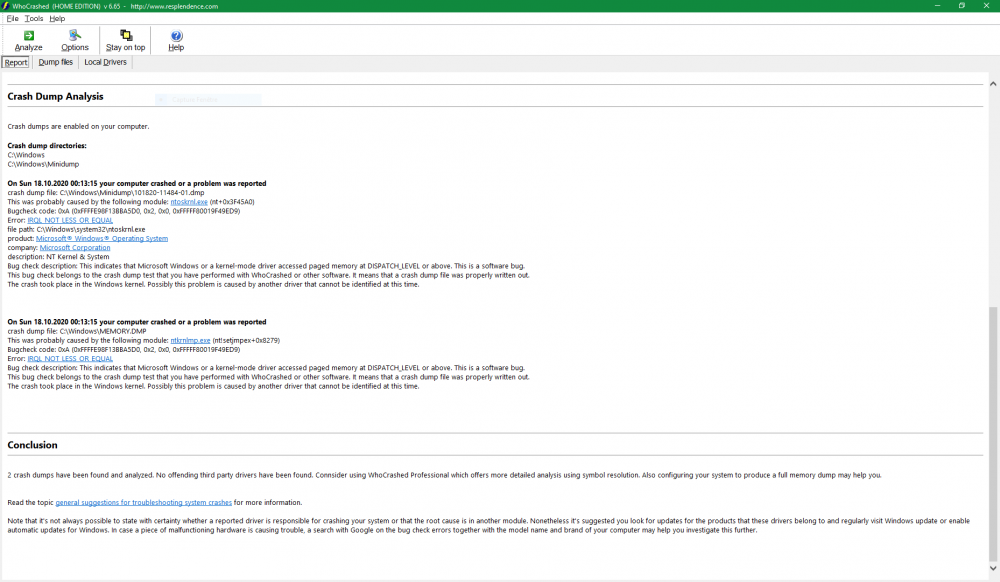Screen dimensions: 1000x582
Task: Click the Crash dump directories label
Action: tap(47, 145)
